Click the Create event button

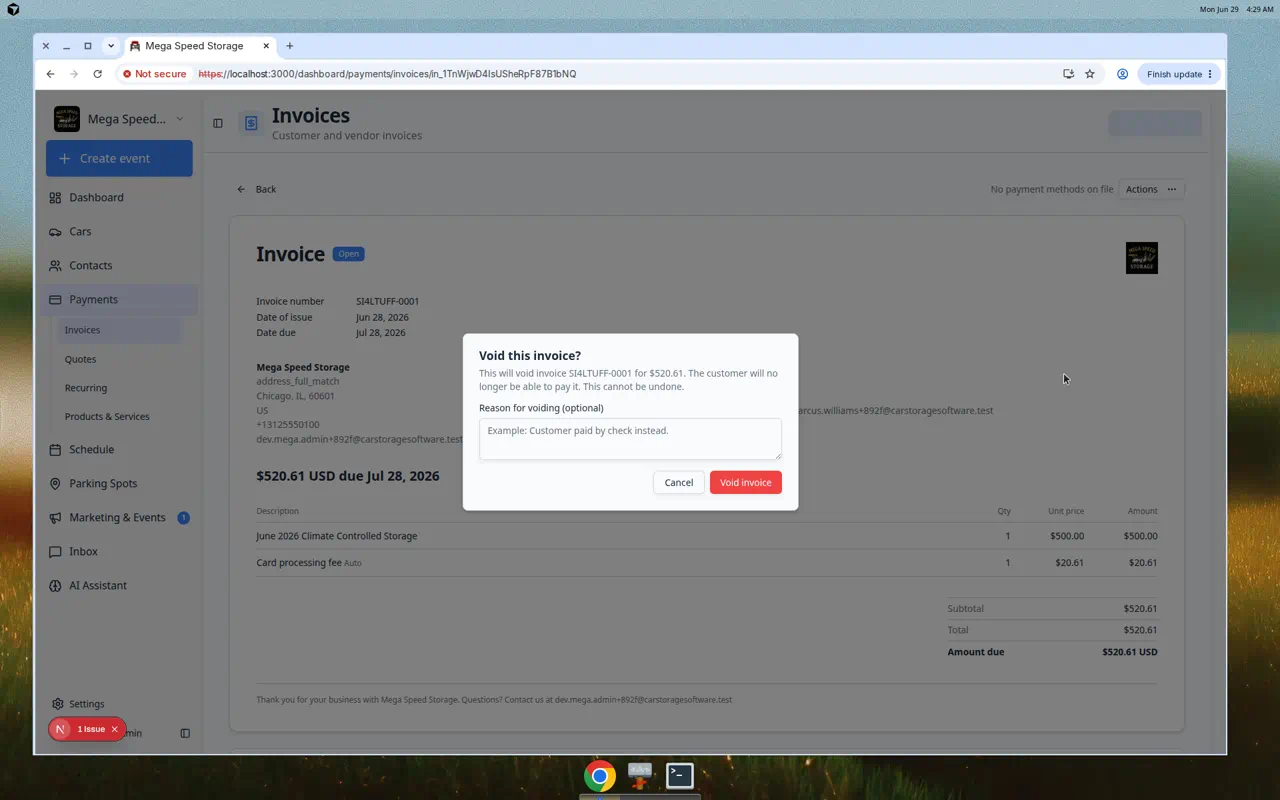tap(119, 158)
